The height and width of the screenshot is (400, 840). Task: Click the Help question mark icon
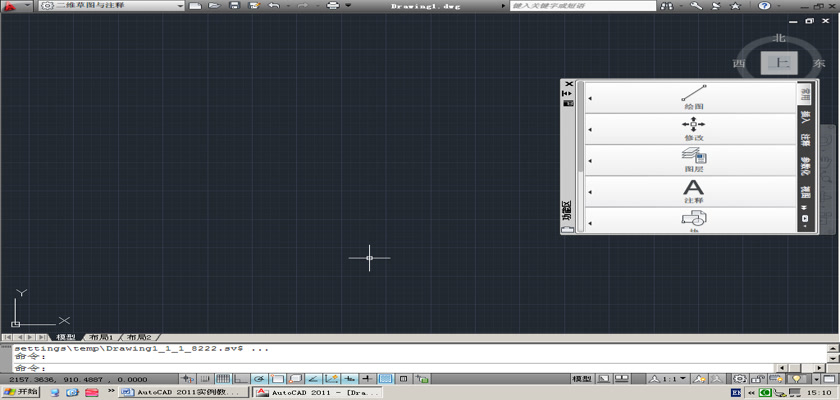764,6
